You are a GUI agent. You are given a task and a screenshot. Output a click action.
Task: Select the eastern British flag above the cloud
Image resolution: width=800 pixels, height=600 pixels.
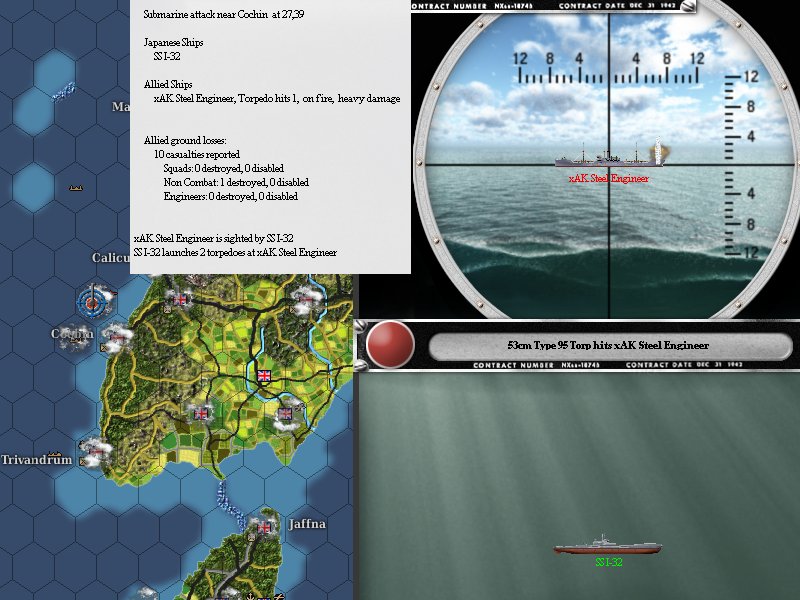point(285,414)
